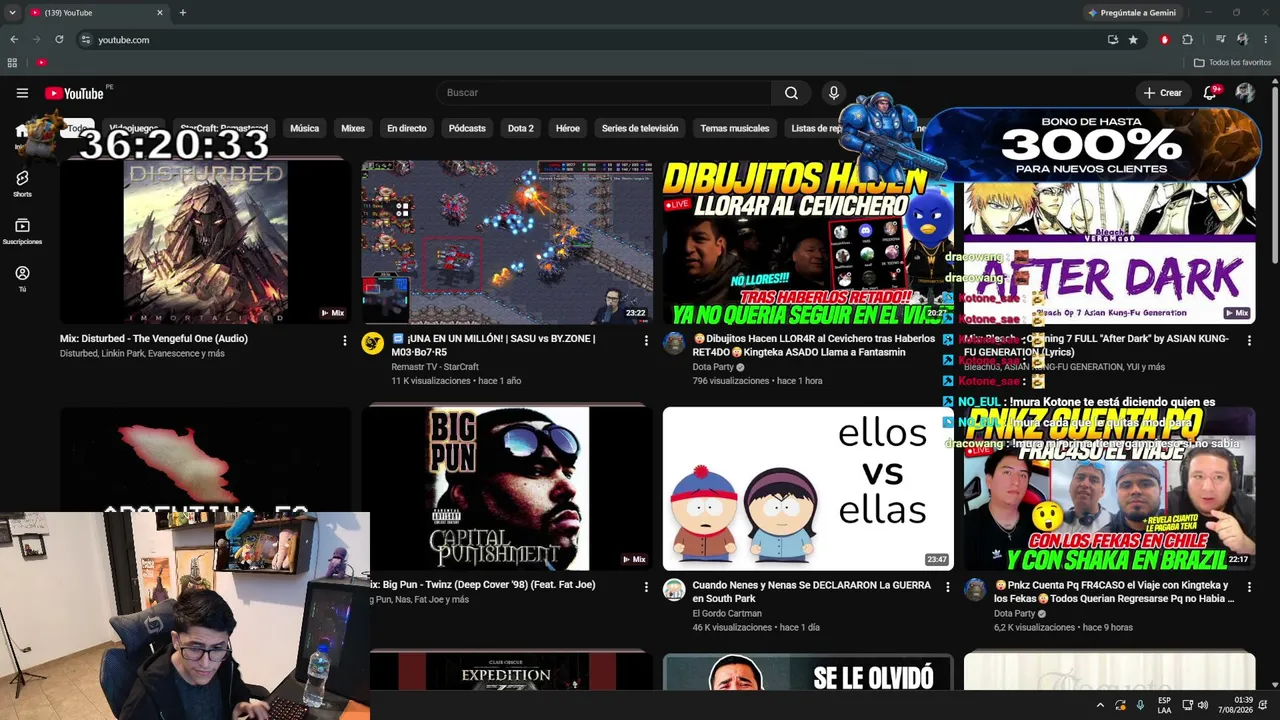Viewport: 1280px width, 720px height.
Task: Open options for Cuando Nenes y Nenas video
Action: [x=948, y=587]
